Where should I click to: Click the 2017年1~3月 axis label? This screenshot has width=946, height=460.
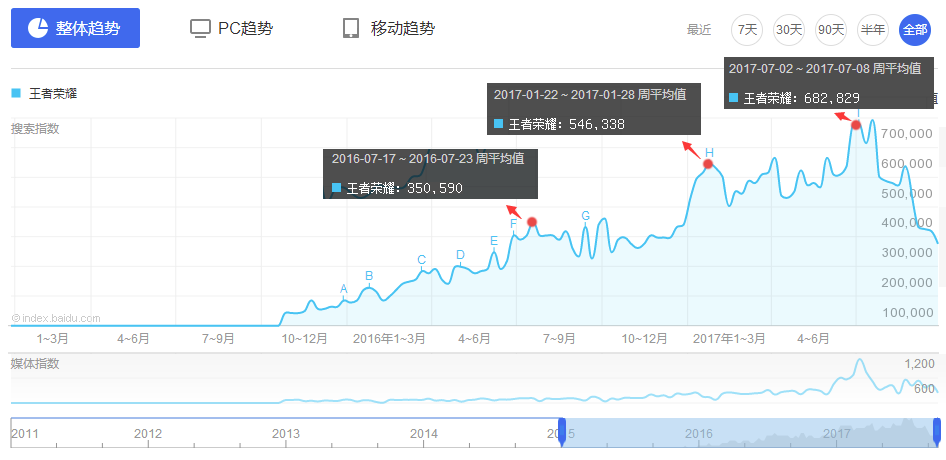pos(729,339)
